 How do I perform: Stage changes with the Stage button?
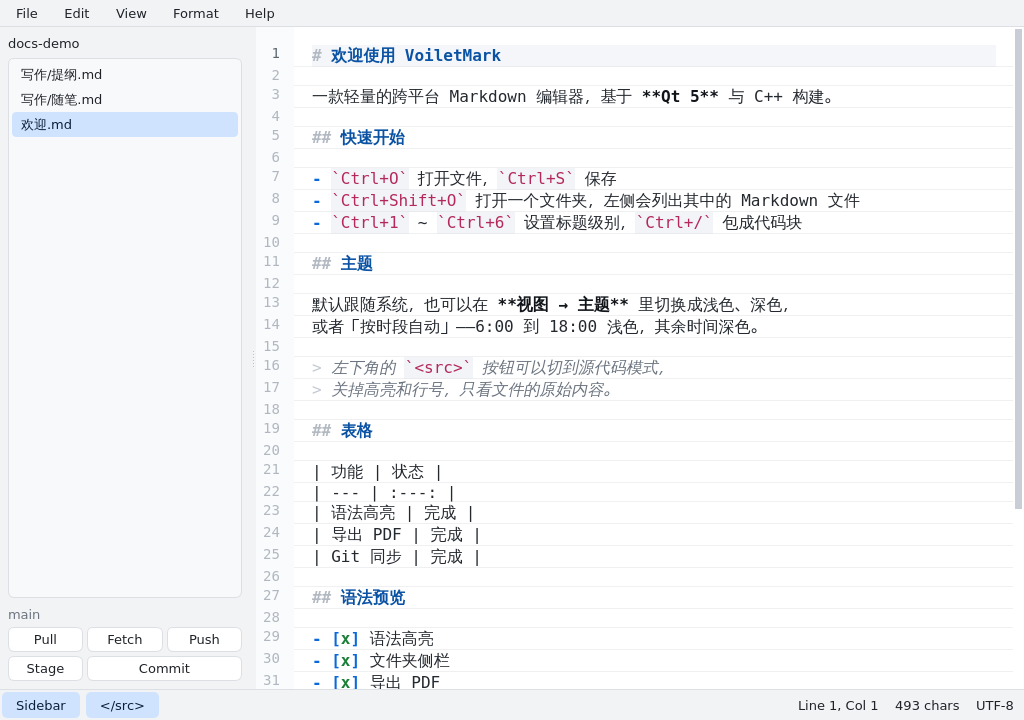point(45,668)
